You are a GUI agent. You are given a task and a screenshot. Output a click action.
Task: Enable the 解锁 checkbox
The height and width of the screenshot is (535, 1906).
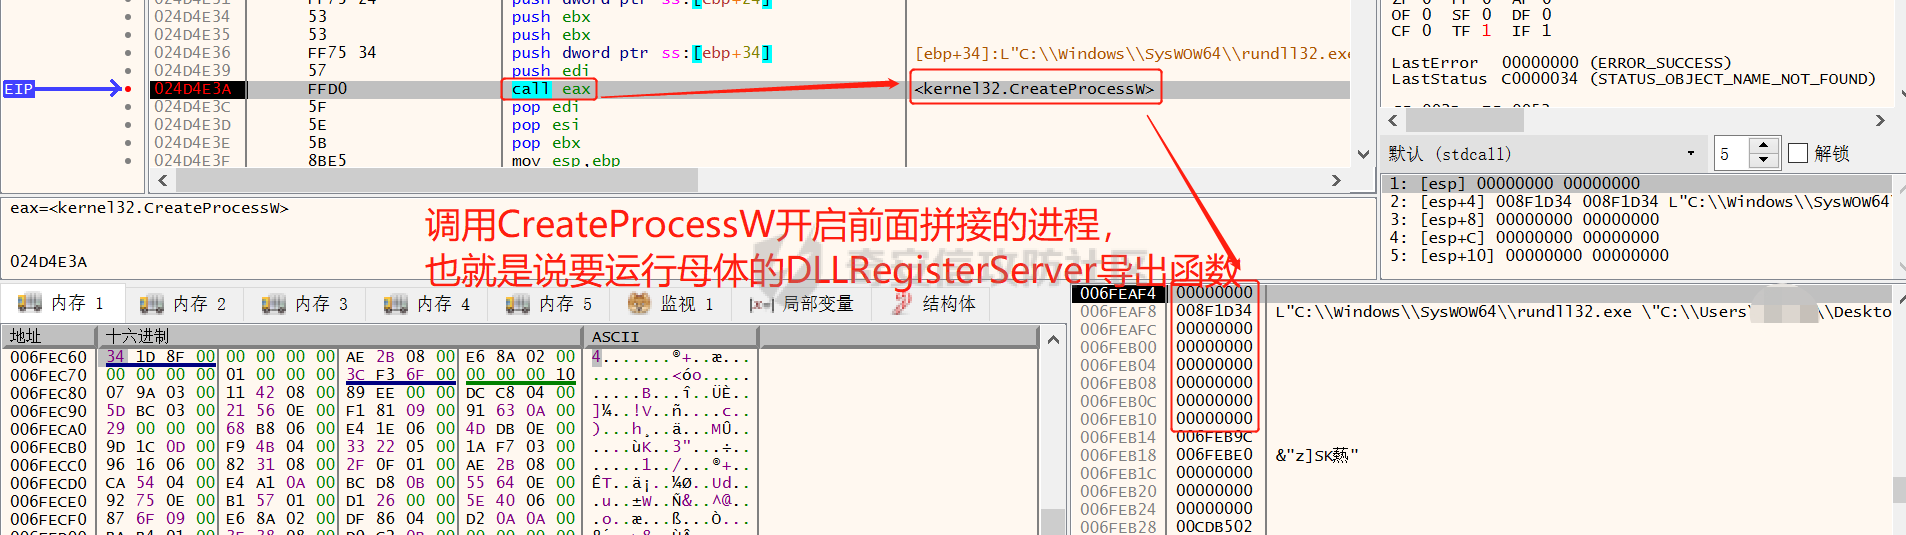coord(1798,153)
